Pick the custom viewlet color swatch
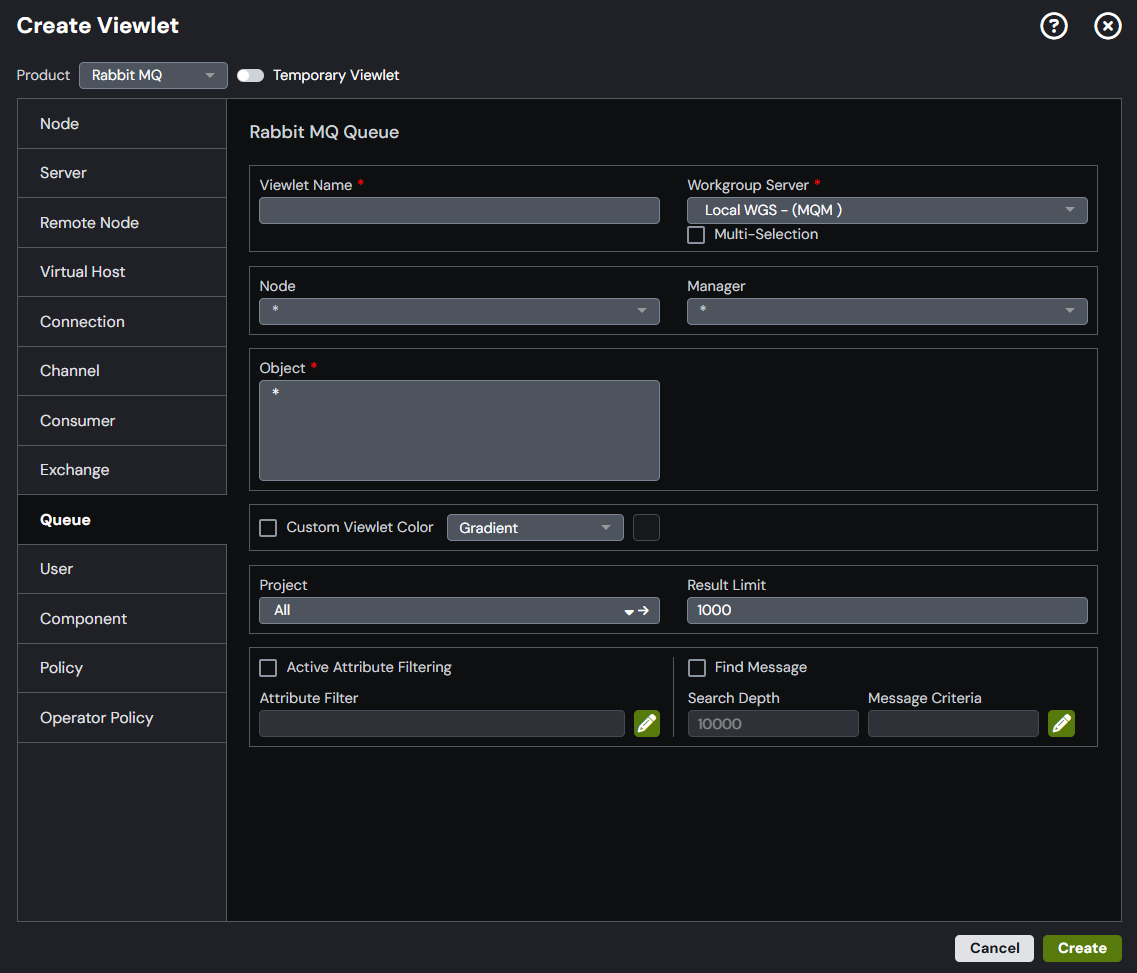This screenshot has width=1137, height=973. (x=646, y=528)
